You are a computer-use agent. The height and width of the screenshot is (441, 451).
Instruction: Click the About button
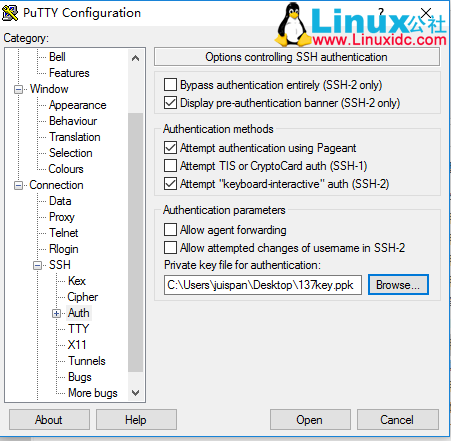[x=49, y=420]
